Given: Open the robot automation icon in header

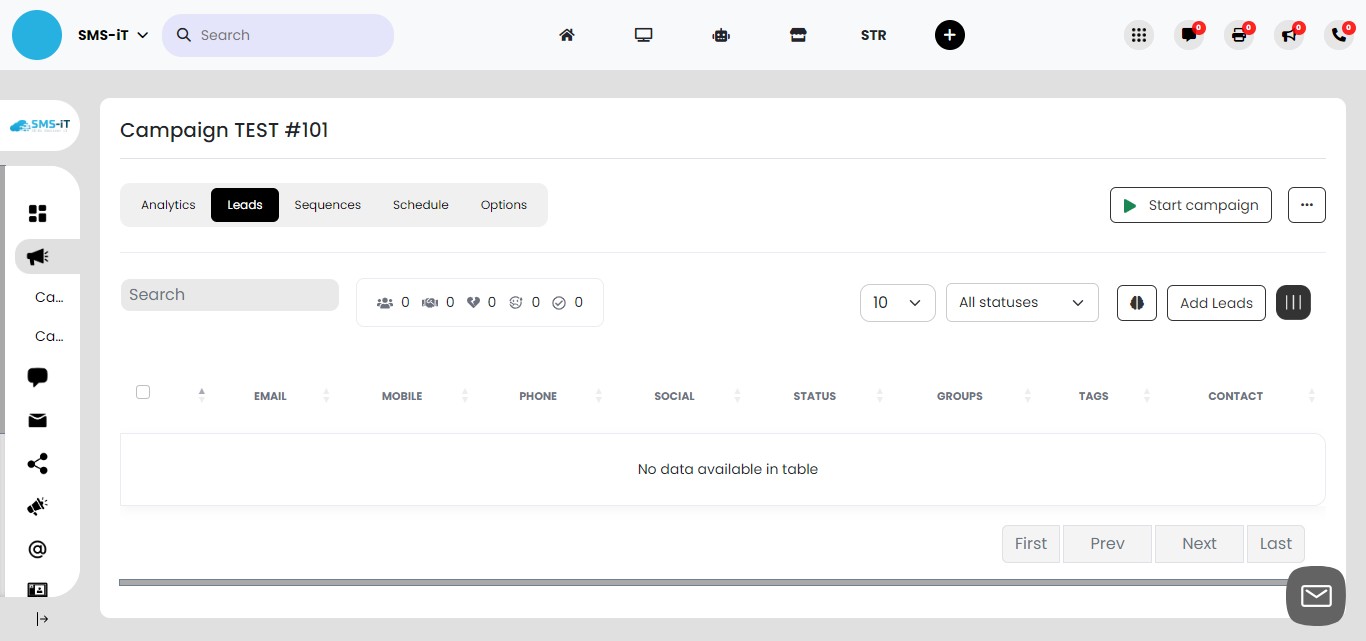Looking at the screenshot, I should point(721,35).
